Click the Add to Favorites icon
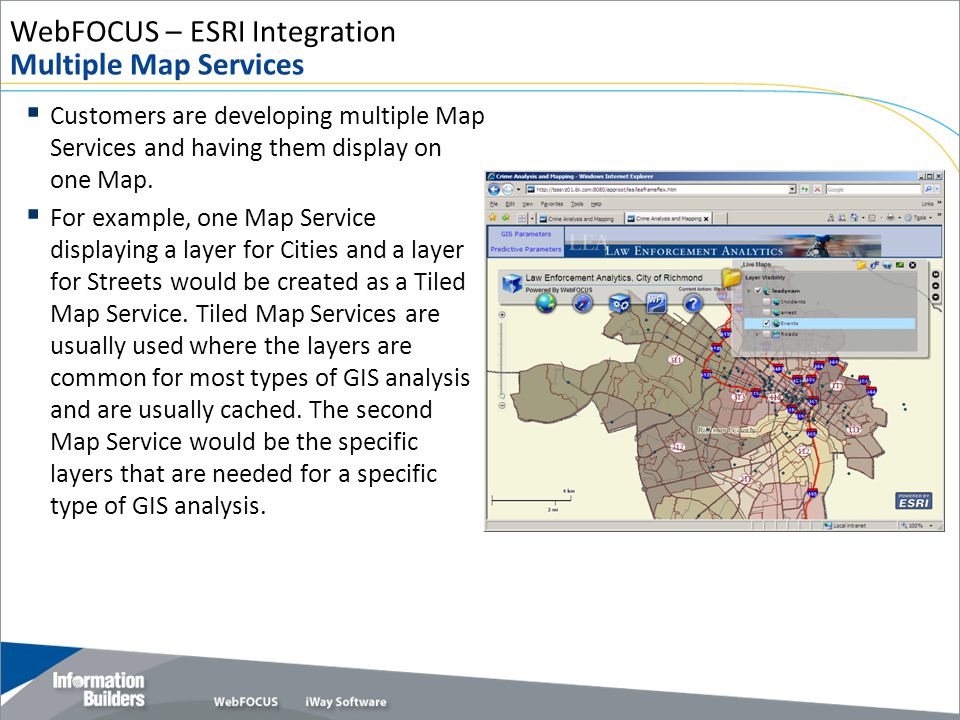Screen dimensions: 960x720 [x=506, y=217]
